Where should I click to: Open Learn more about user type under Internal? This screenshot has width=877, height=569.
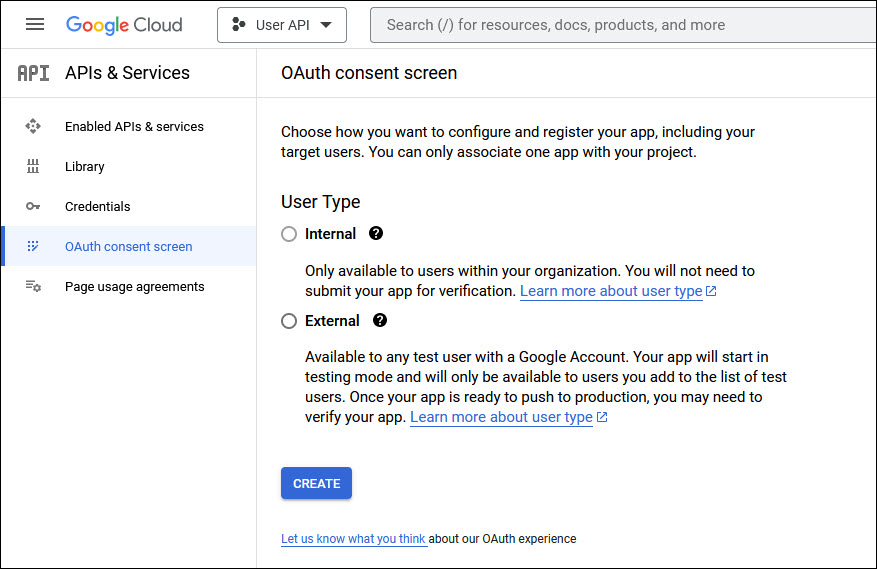(x=611, y=291)
